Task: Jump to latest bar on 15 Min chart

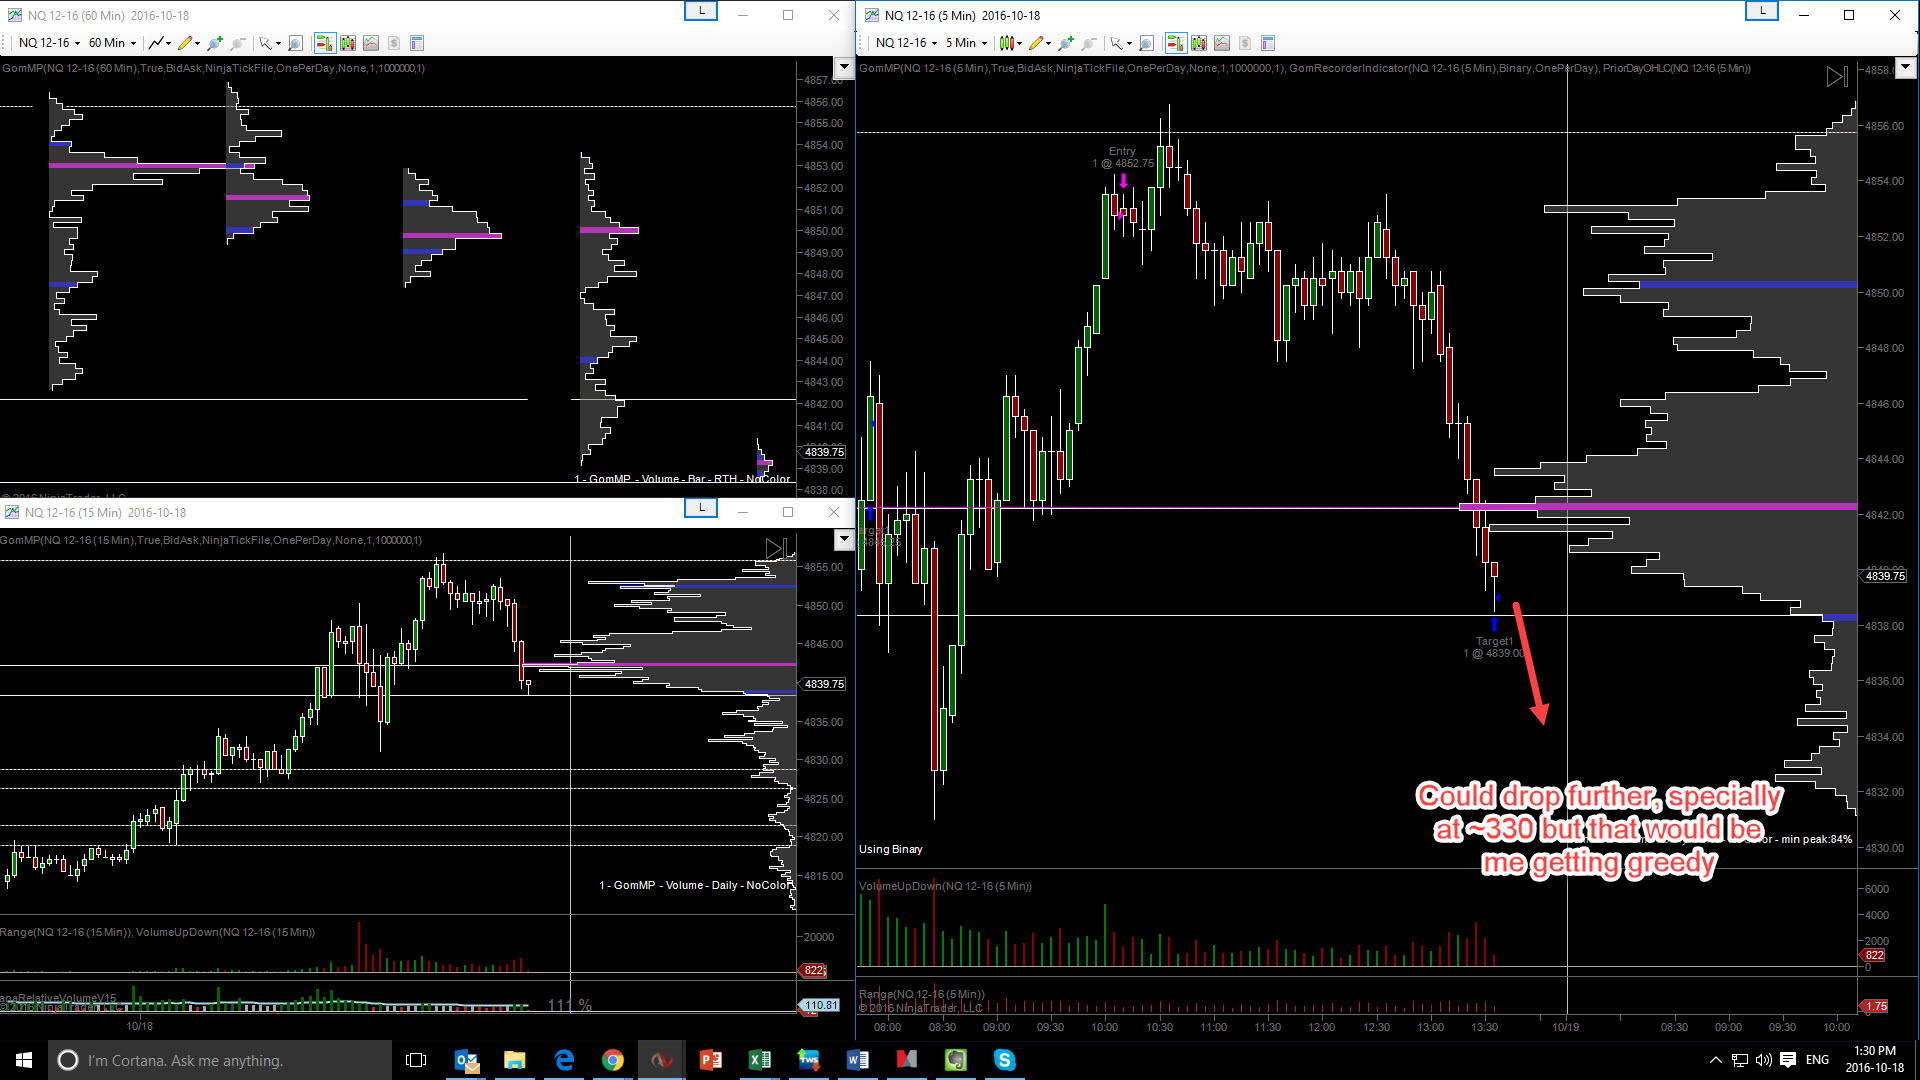Action: [777, 548]
